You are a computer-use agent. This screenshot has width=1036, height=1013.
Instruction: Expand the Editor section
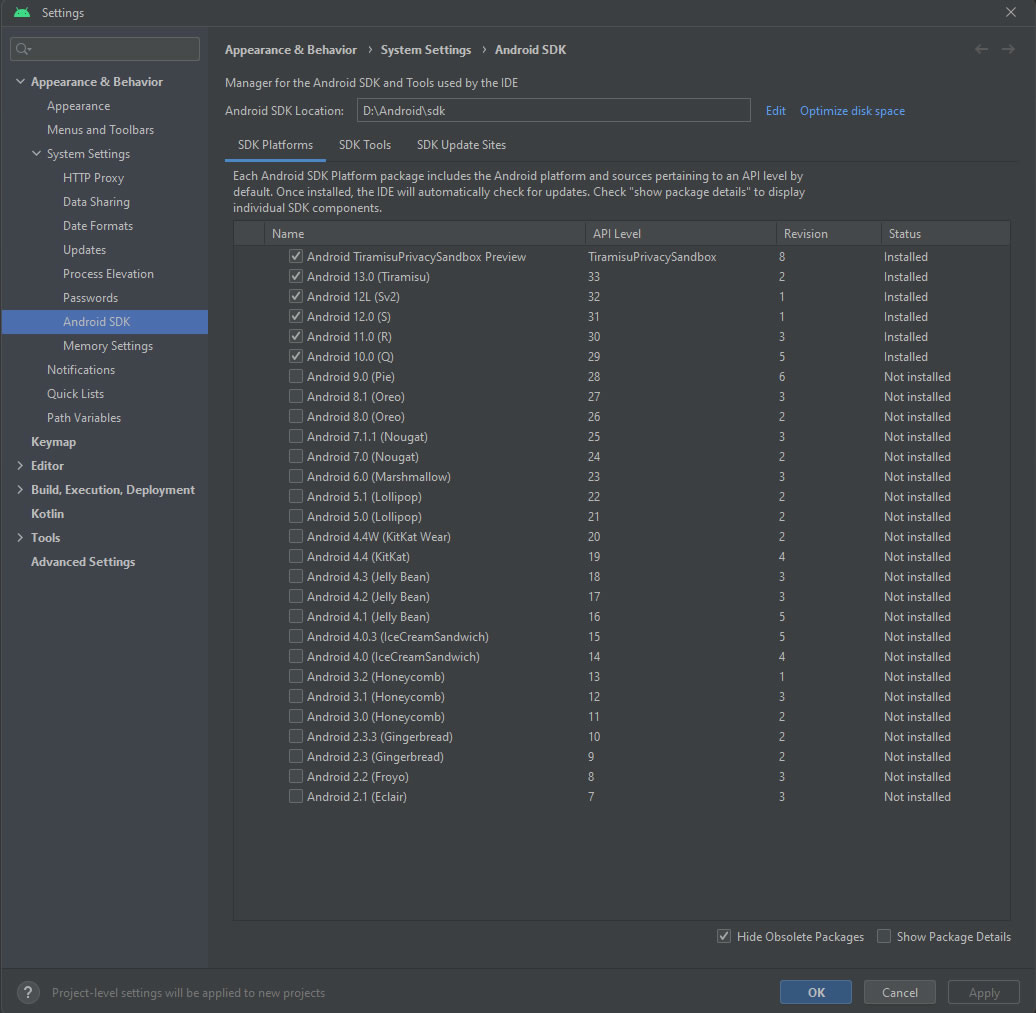20,466
